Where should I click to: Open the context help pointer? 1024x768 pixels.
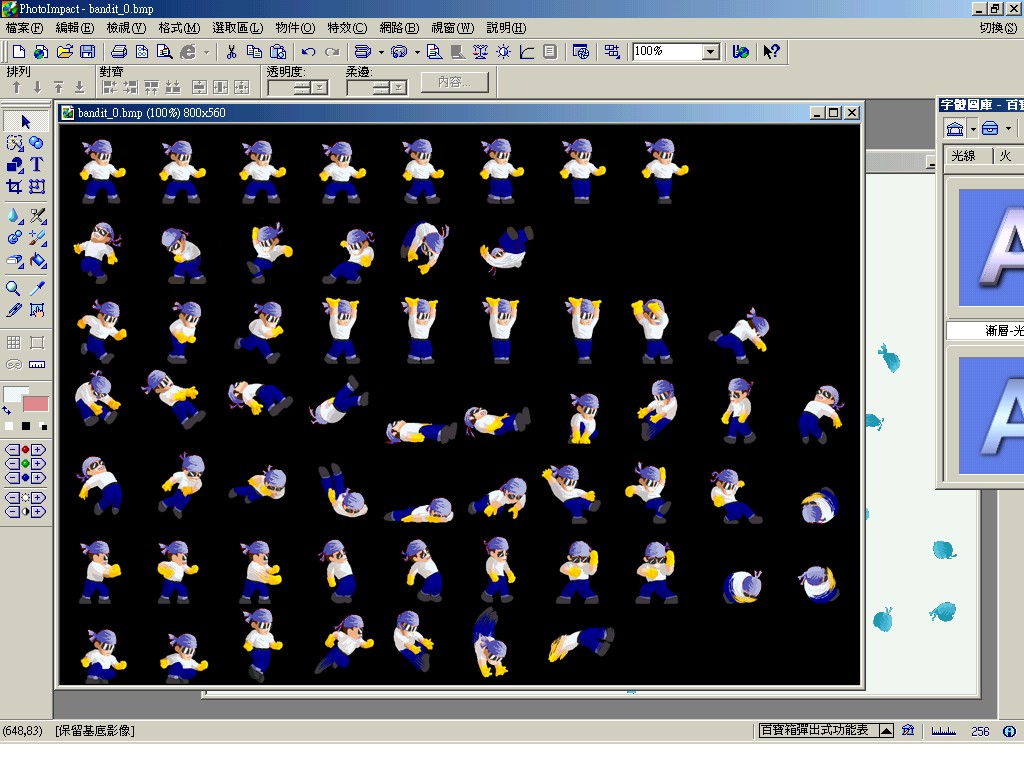[x=771, y=52]
